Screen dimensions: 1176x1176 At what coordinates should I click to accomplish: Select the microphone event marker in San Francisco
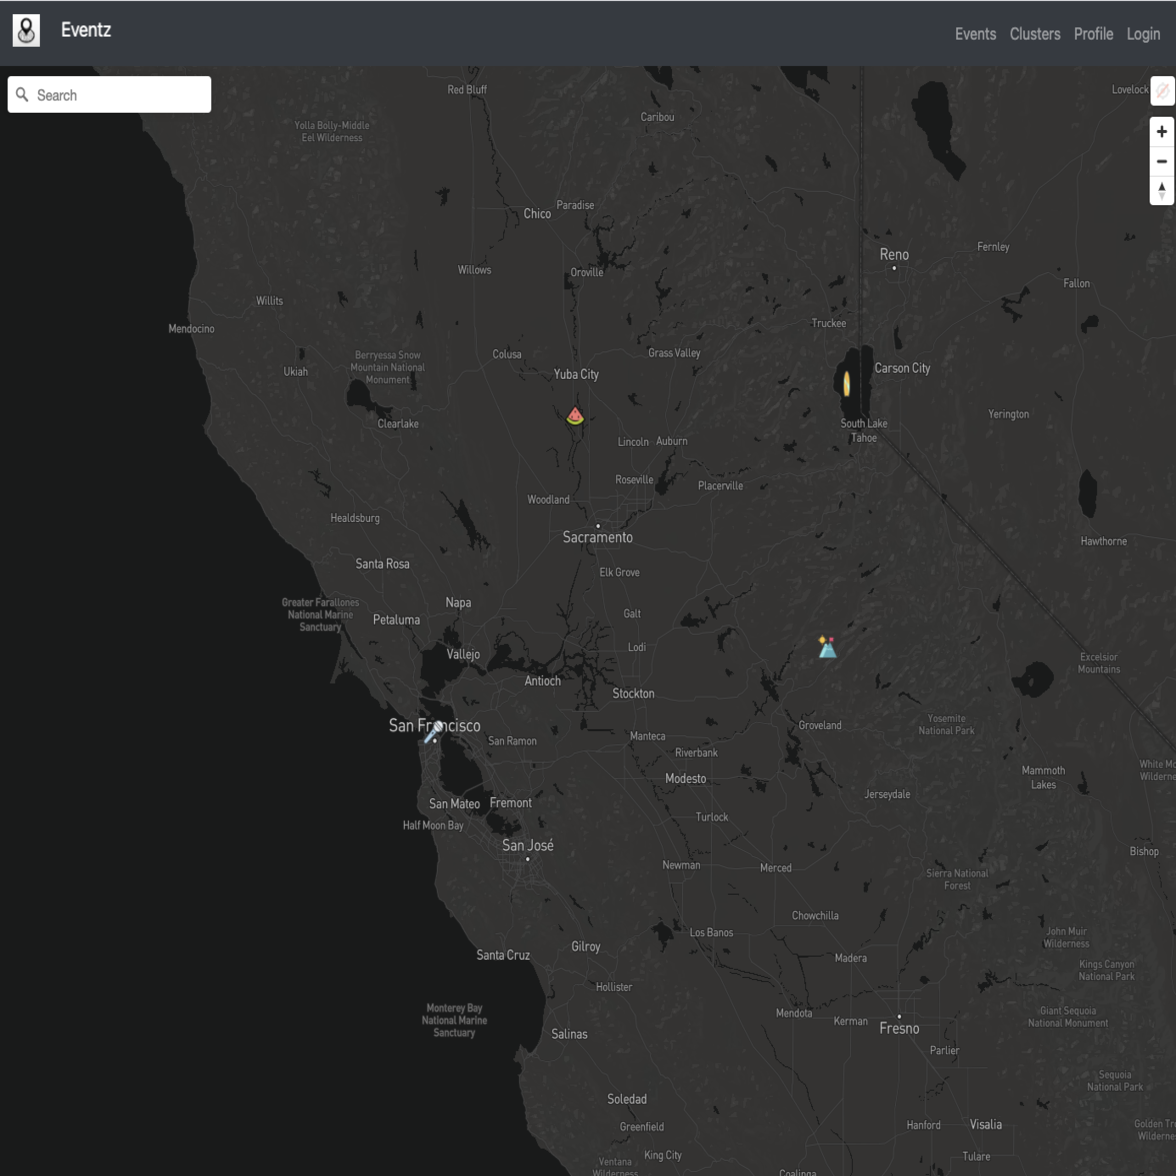coord(433,733)
